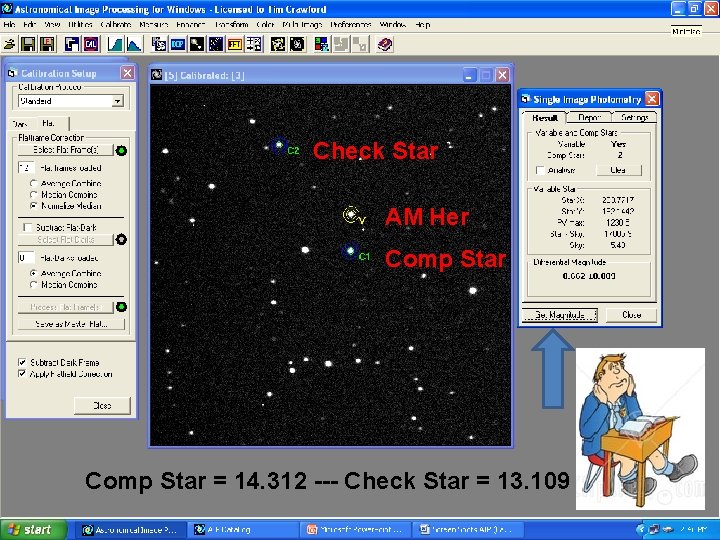Switch to the Report tab in photometry window
The width and height of the screenshot is (720, 540).
point(590,118)
